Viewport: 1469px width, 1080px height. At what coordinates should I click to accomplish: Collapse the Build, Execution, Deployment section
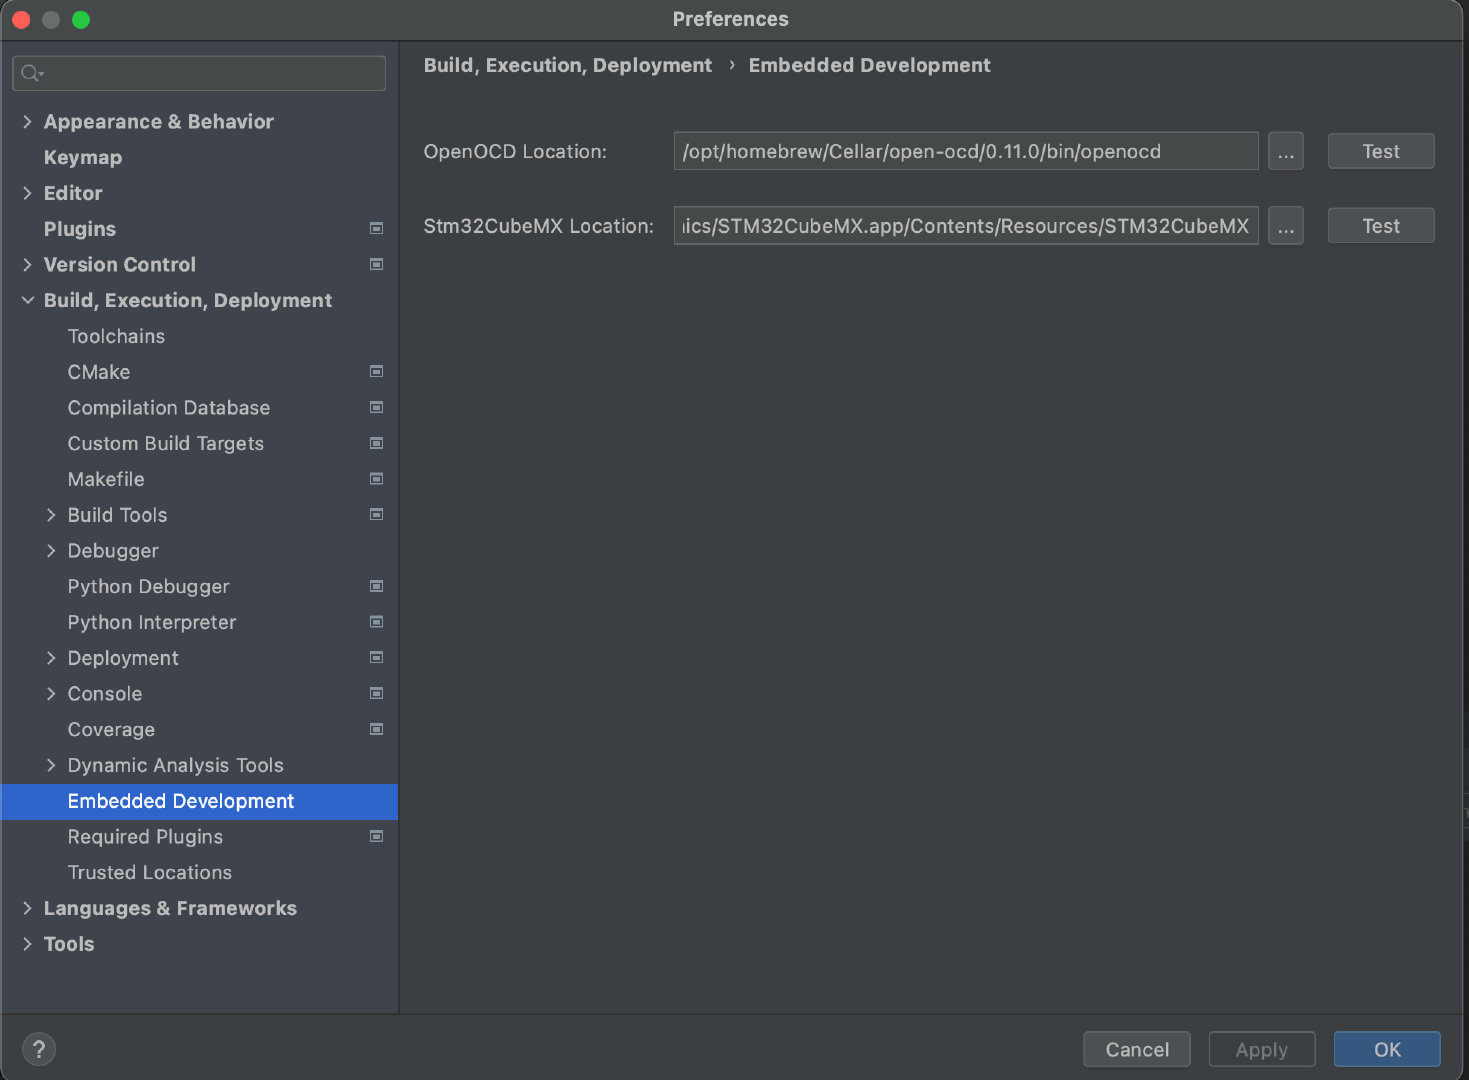click(x=27, y=300)
